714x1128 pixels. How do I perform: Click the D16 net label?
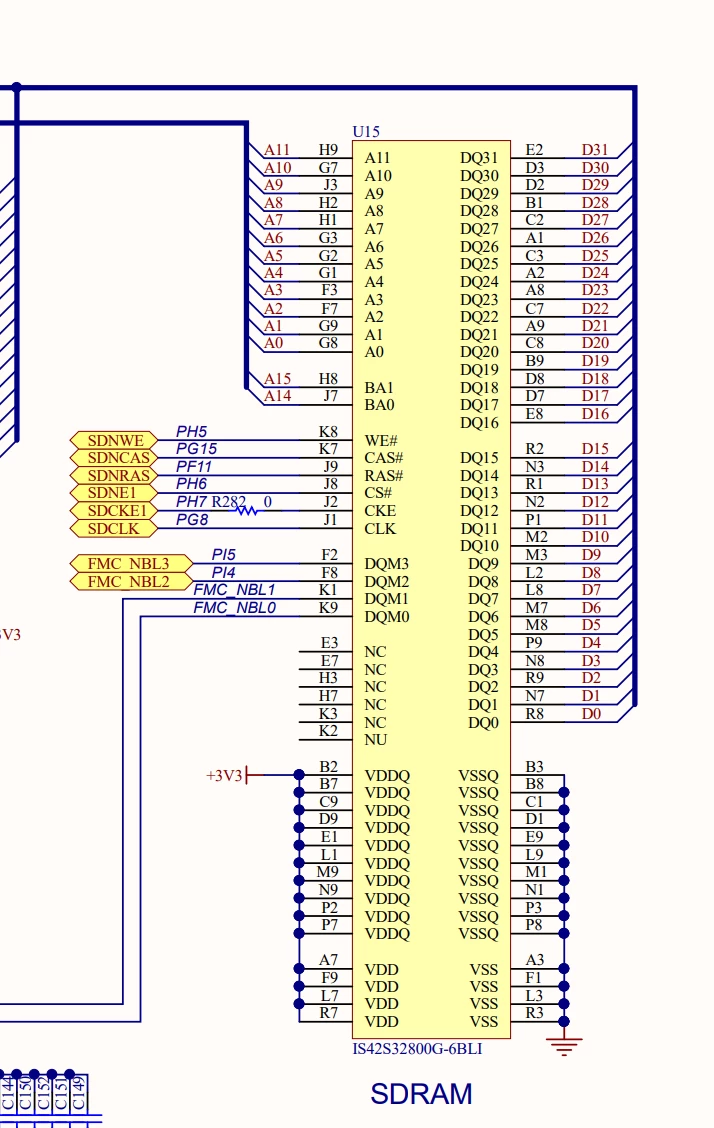[595, 414]
